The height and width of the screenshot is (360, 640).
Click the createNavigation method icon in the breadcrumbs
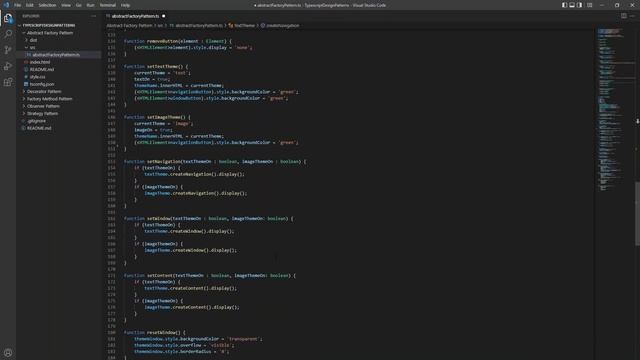pyautogui.click(x=263, y=25)
